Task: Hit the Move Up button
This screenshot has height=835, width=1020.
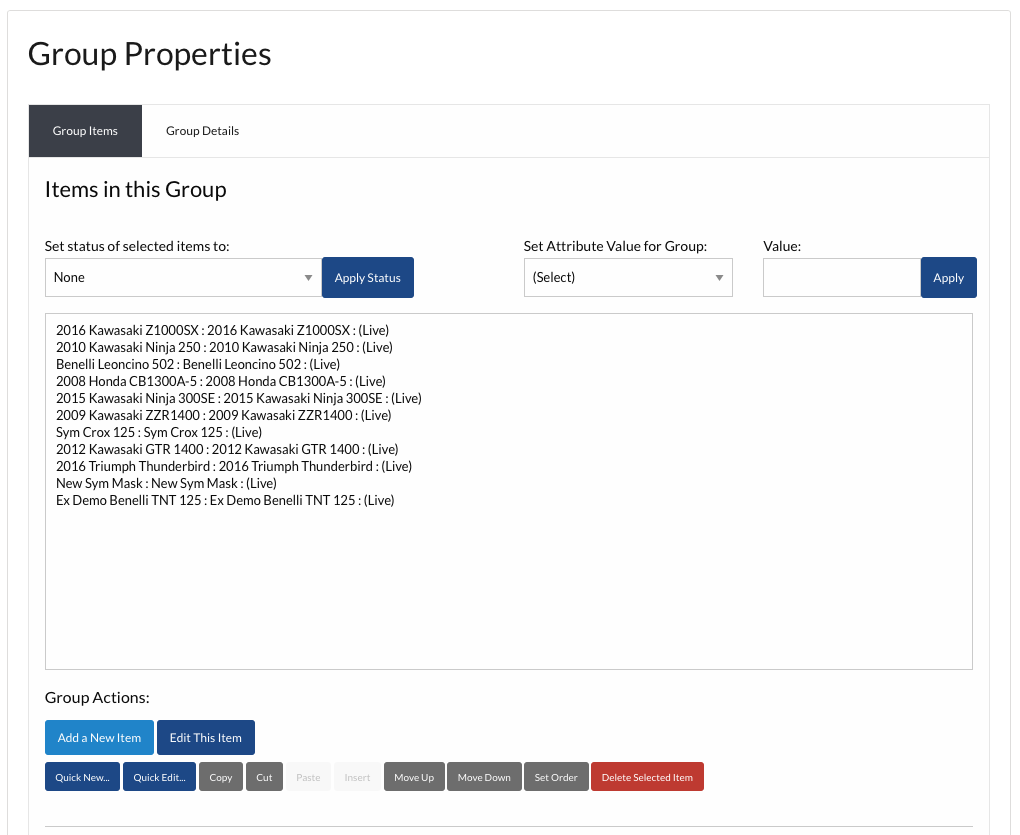Action: coord(414,777)
